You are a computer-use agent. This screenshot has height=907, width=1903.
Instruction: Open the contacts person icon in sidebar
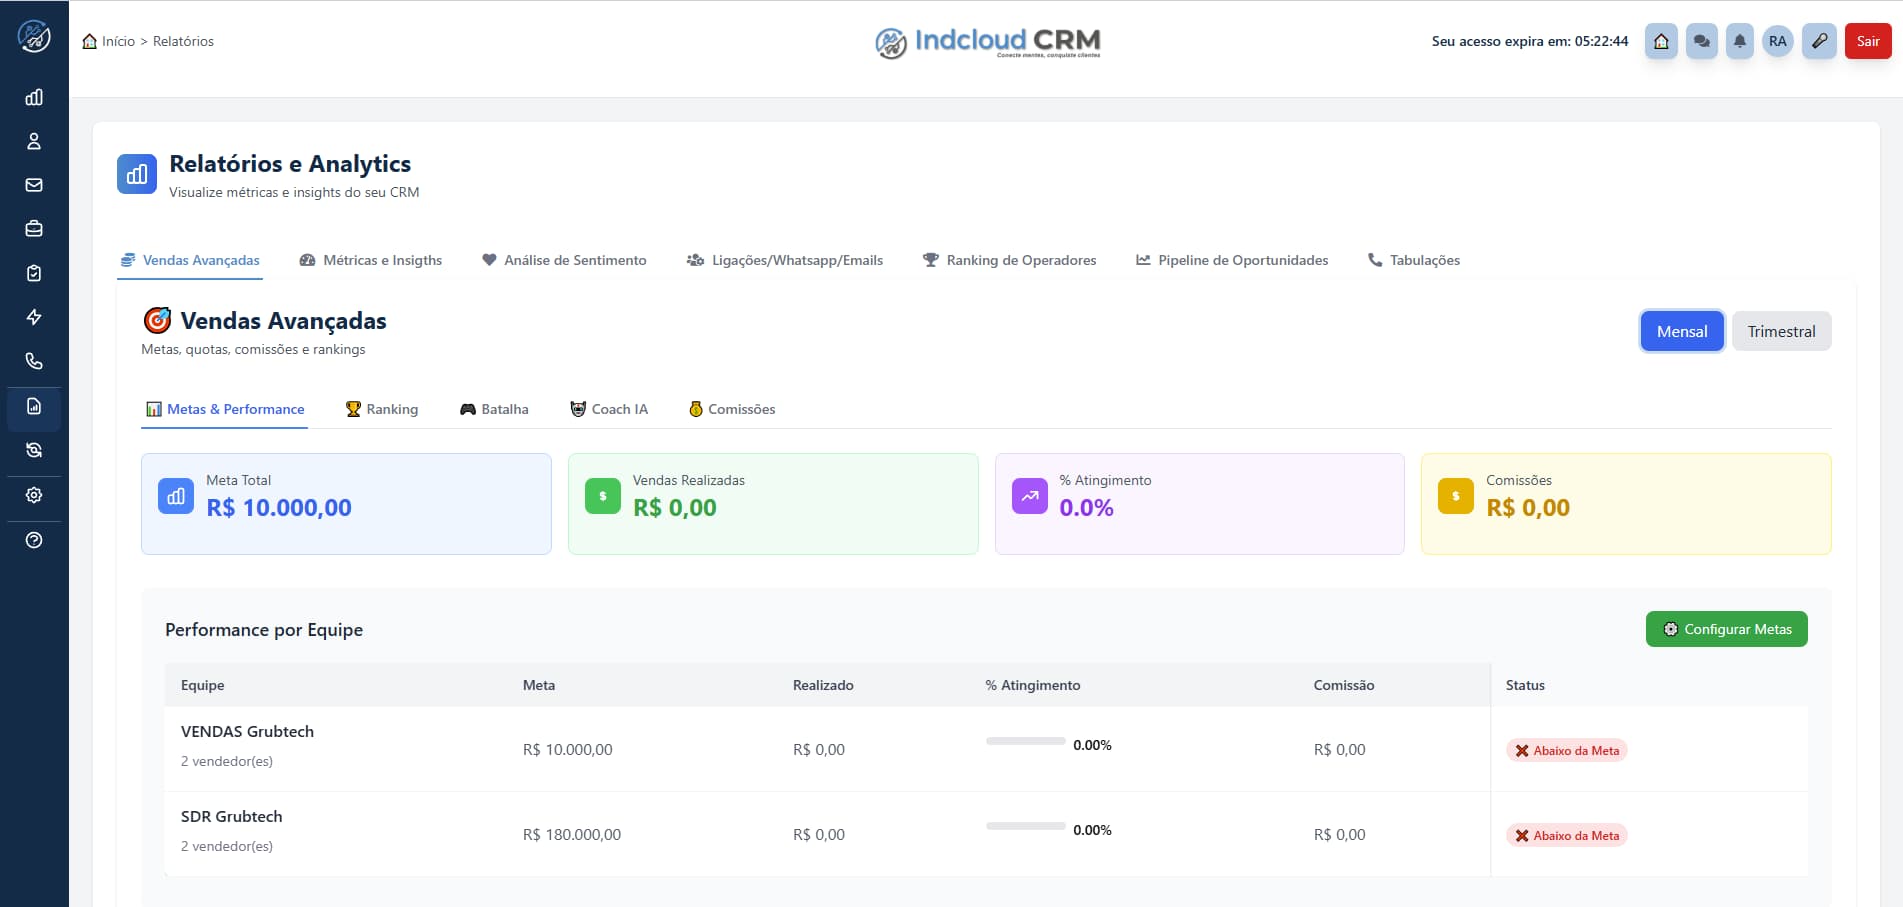point(34,141)
